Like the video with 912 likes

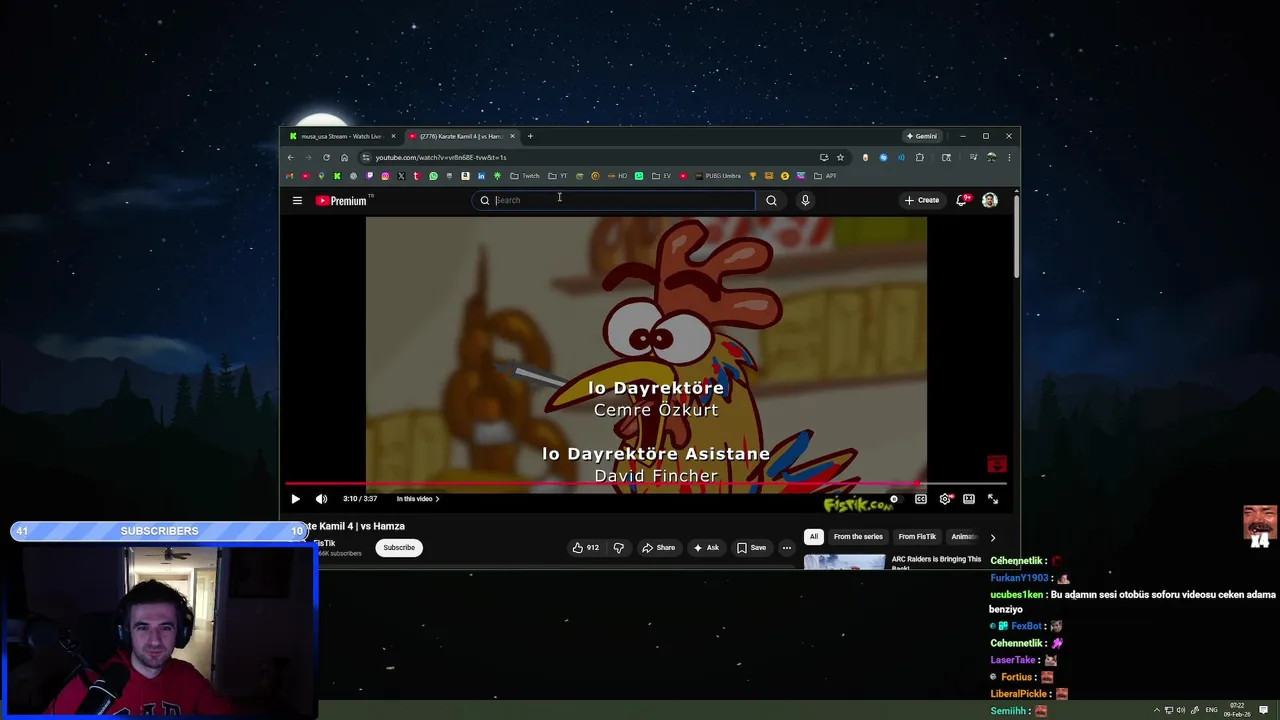click(x=586, y=547)
